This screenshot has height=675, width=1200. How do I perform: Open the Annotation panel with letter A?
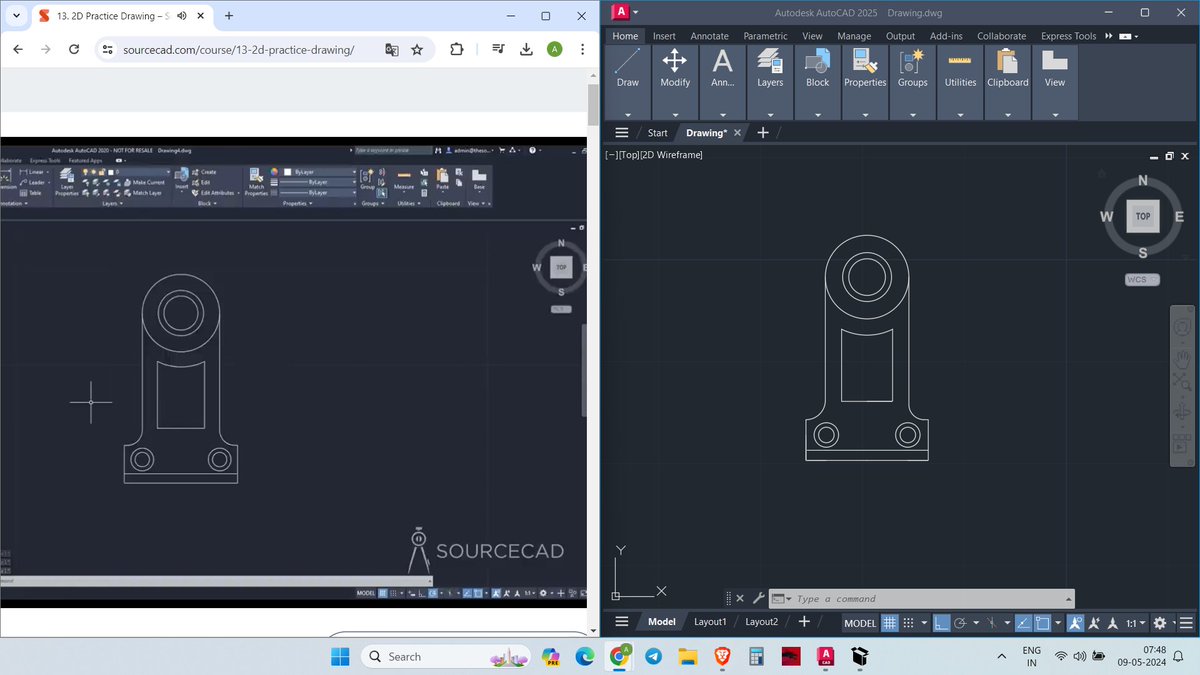[x=723, y=82]
